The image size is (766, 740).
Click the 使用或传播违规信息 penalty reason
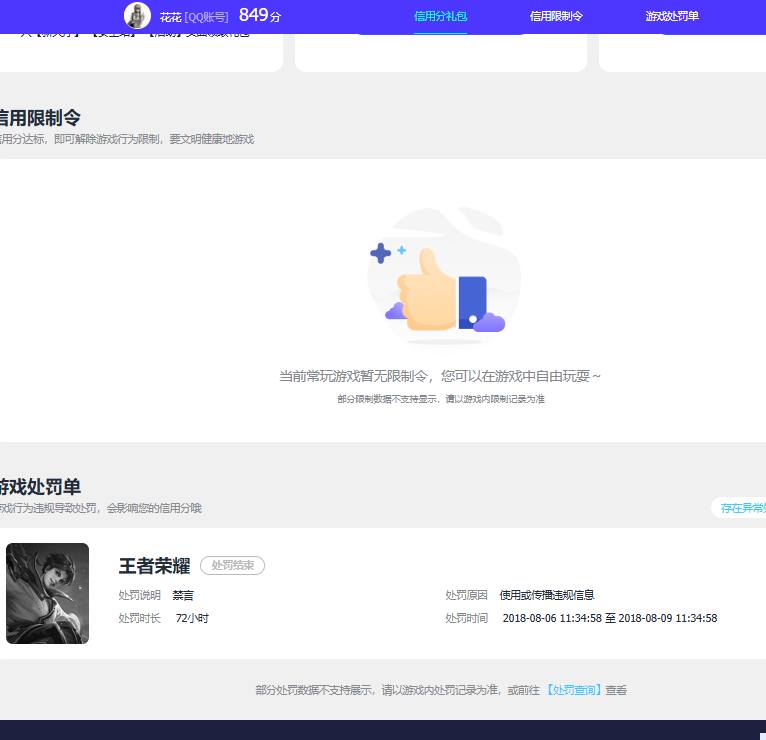pos(547,594)
